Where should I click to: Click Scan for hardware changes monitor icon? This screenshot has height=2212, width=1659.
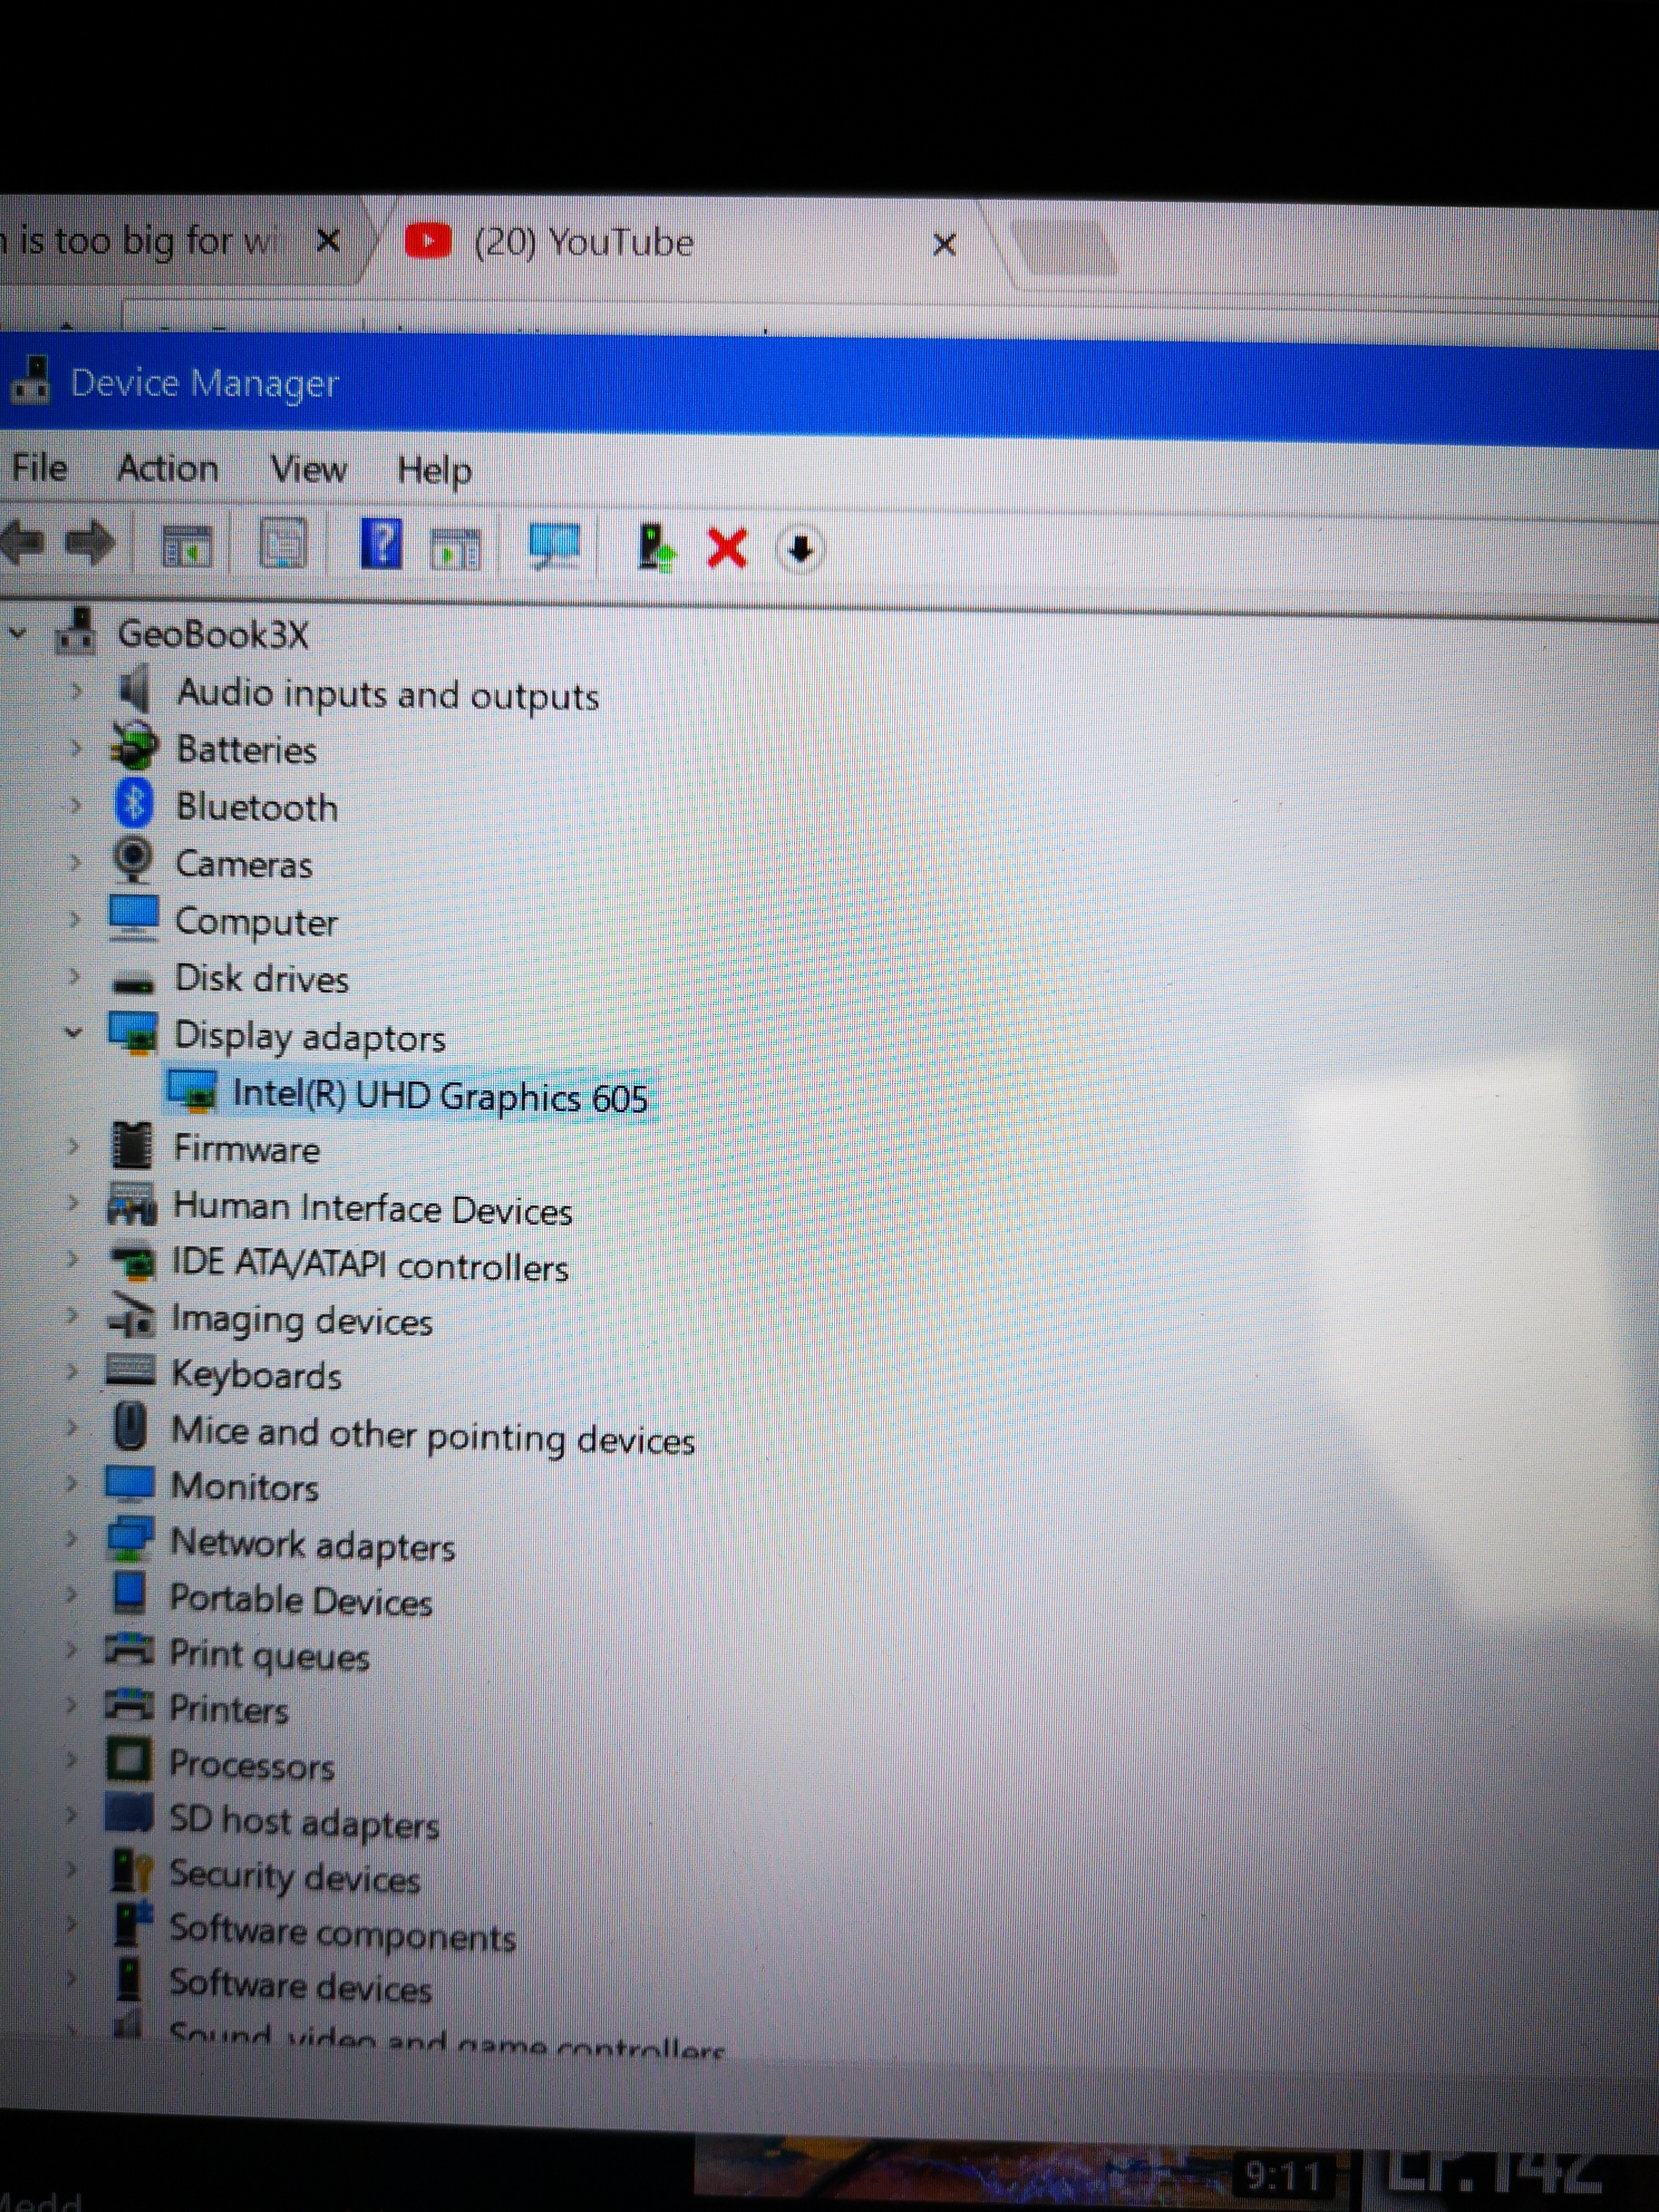coord(556,546)
